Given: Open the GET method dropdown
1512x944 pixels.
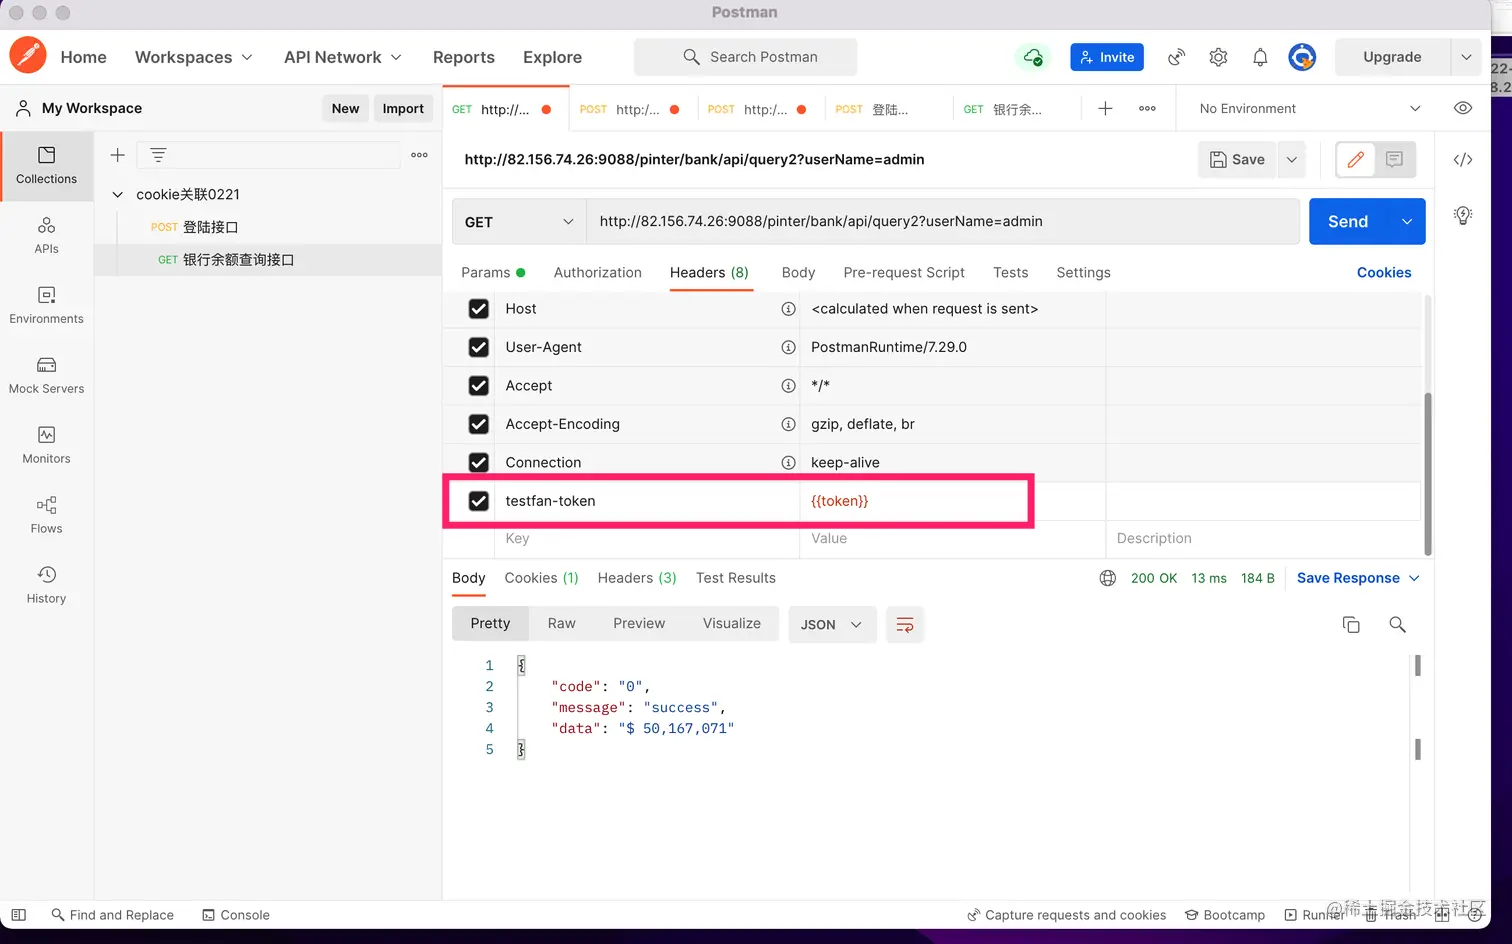Looking at the screenshot, I should click(519, 222).
